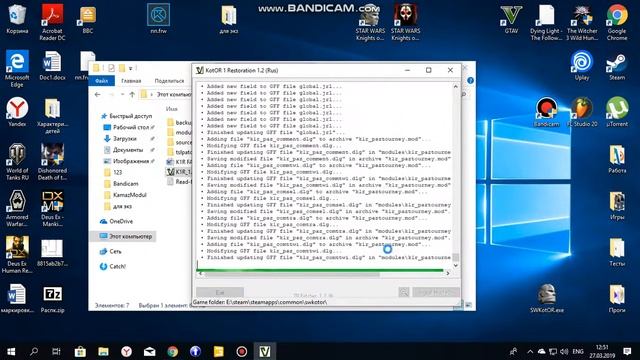The width and height of the screenshot is (640, 360).
Task: Open Microsoft Store from the taskbar
Action: click(80, 351)
